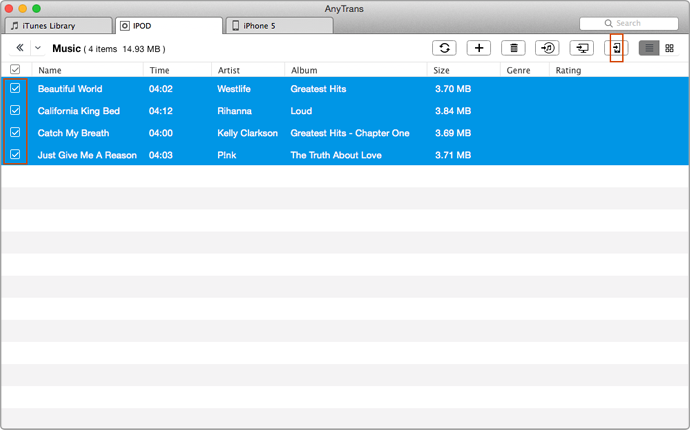Click artist Kelly Clarkson
The image size is (690, 430).
247,133
